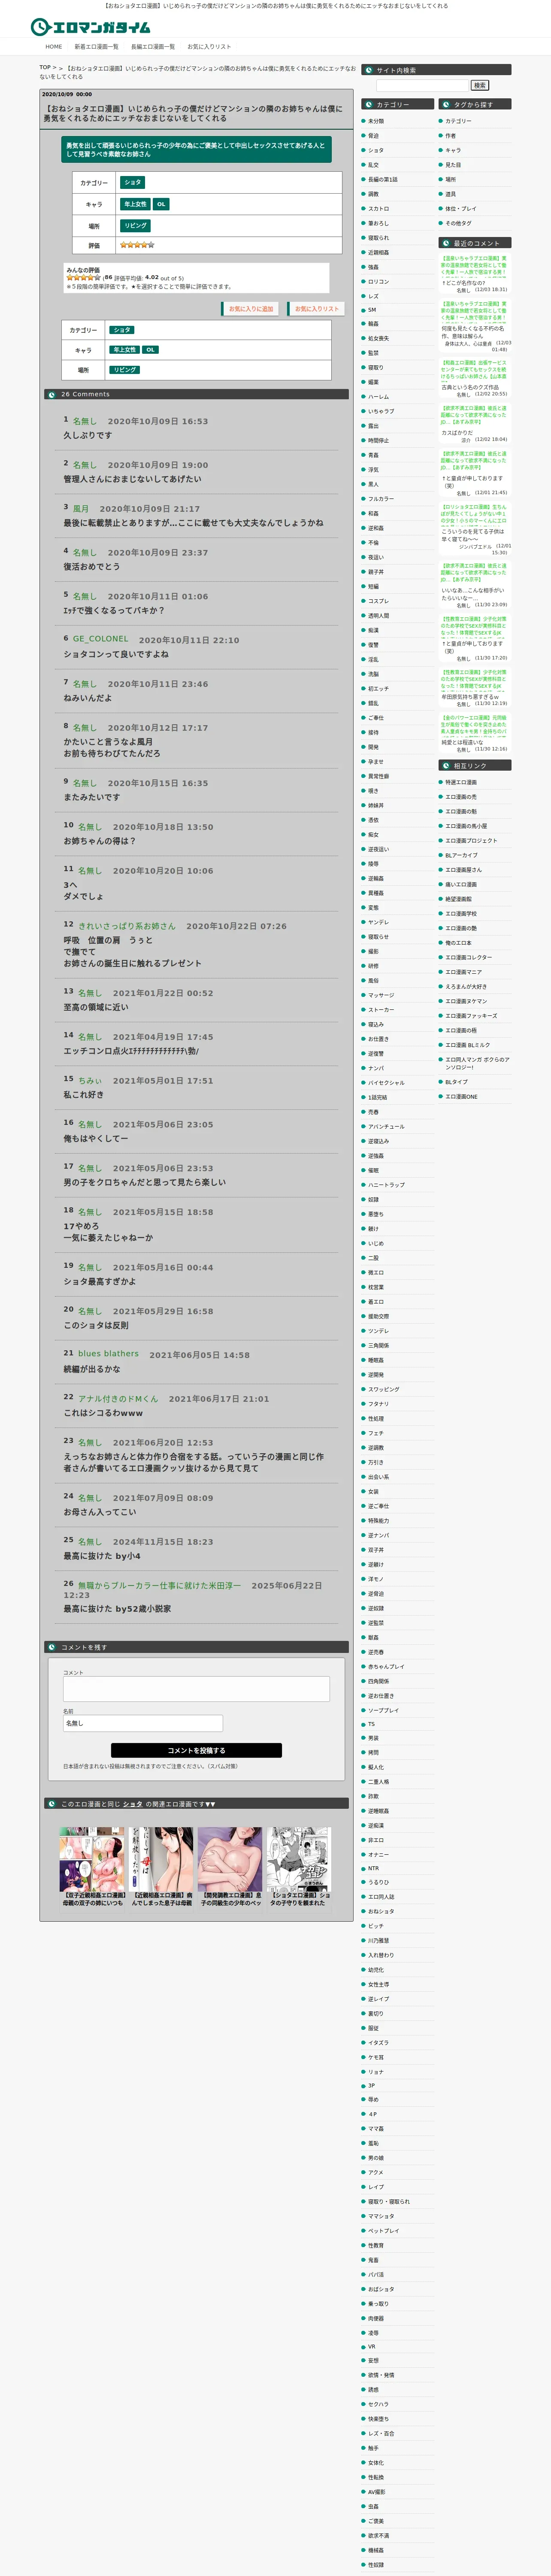
Task: Select 作者 under タグから探す
Action: 450,136
